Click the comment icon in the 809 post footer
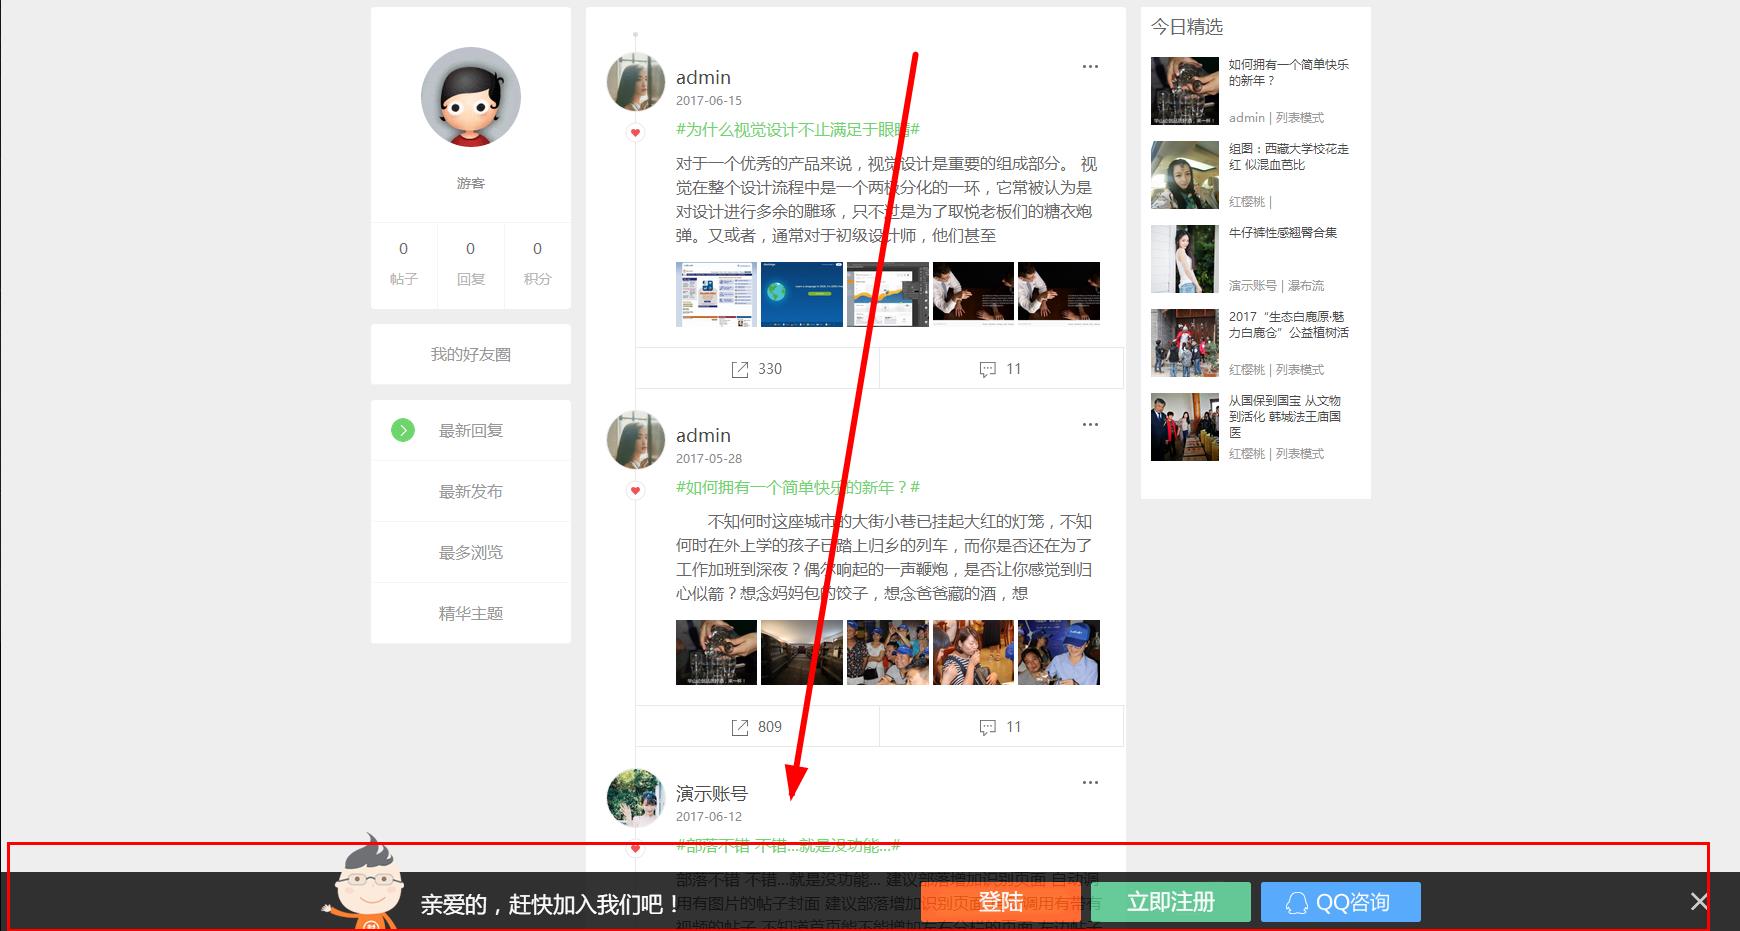 coord(987,728)
